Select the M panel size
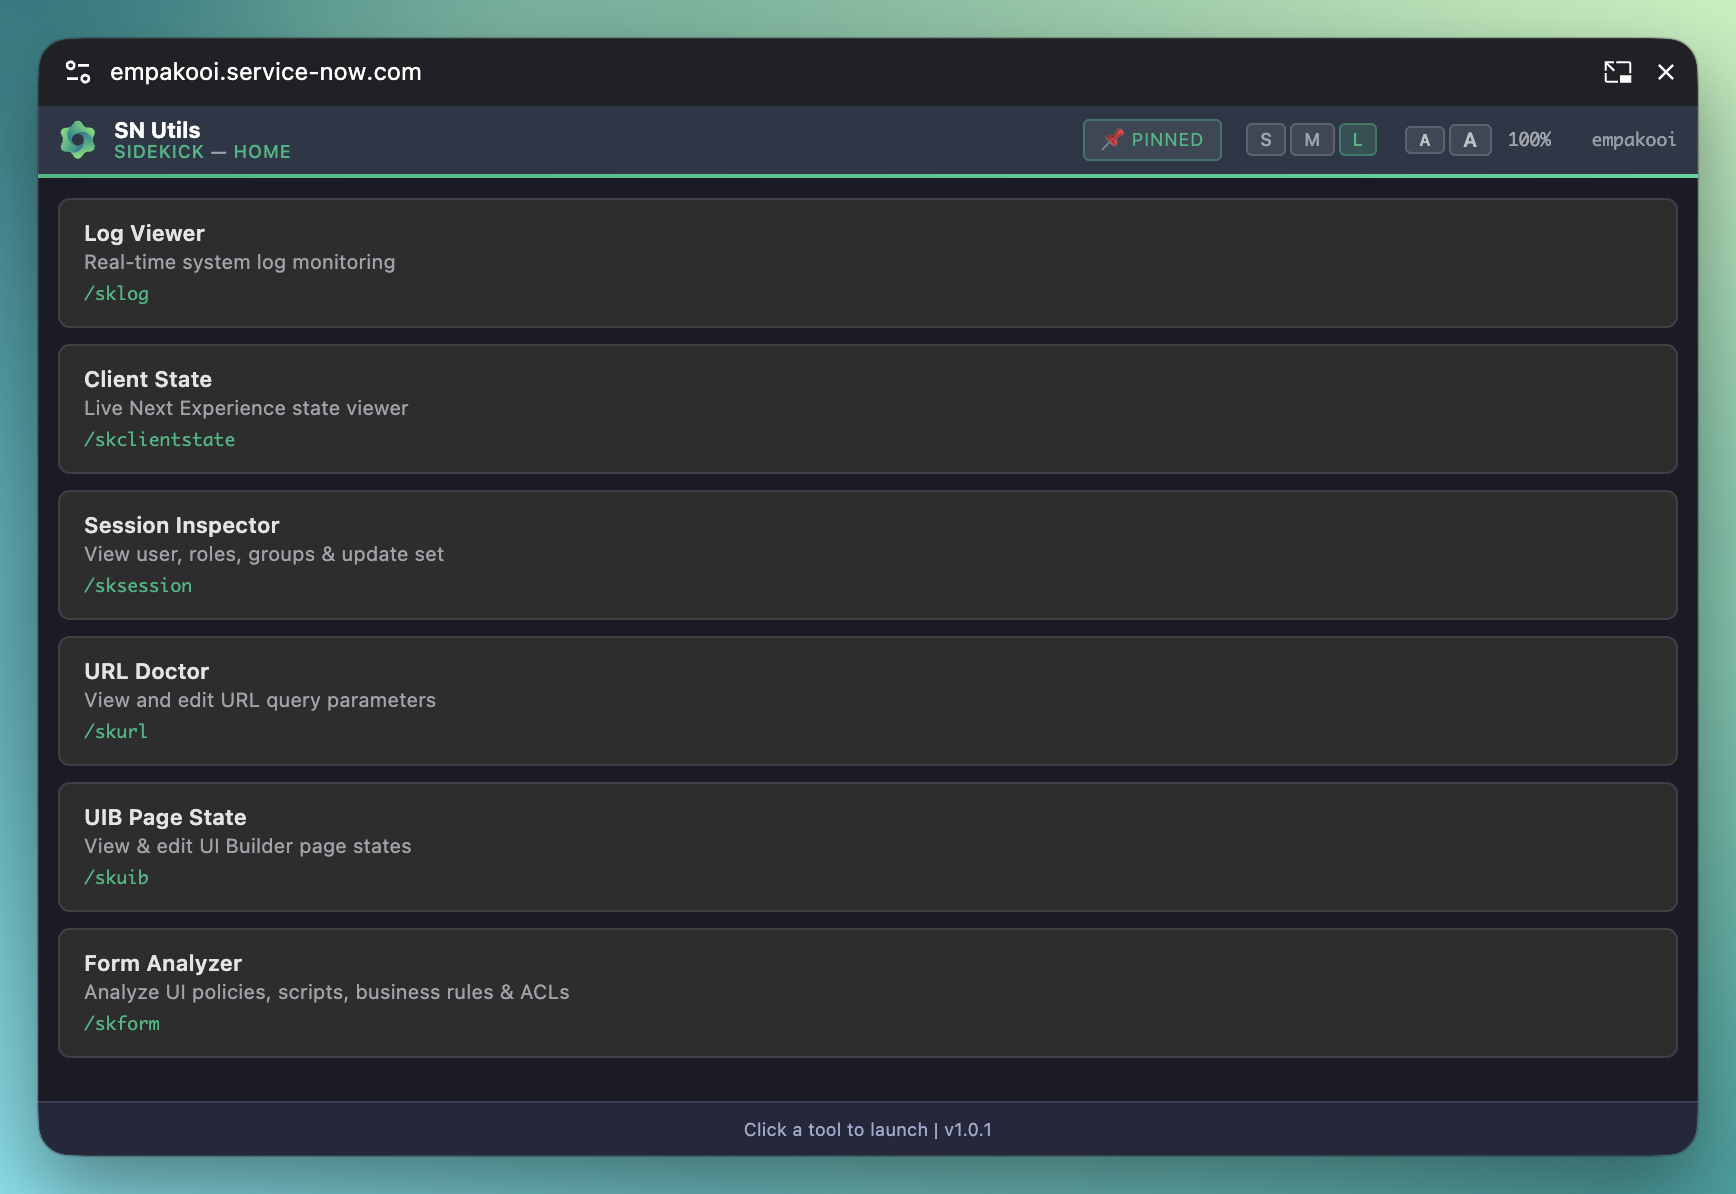Image resolution: width=1736 pixels, height=1194 pixels. tap(1311, 139)
